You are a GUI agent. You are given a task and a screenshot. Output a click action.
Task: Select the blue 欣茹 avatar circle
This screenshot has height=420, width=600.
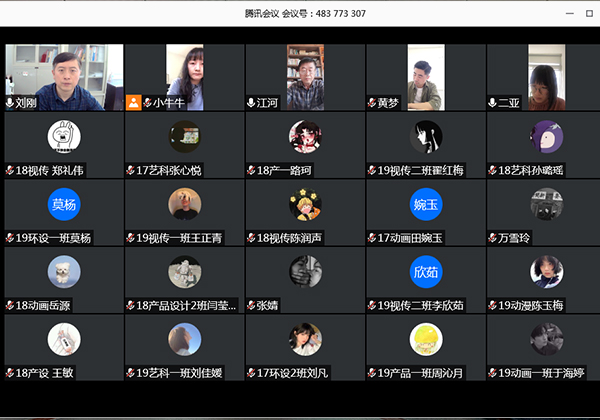[425, 272]
